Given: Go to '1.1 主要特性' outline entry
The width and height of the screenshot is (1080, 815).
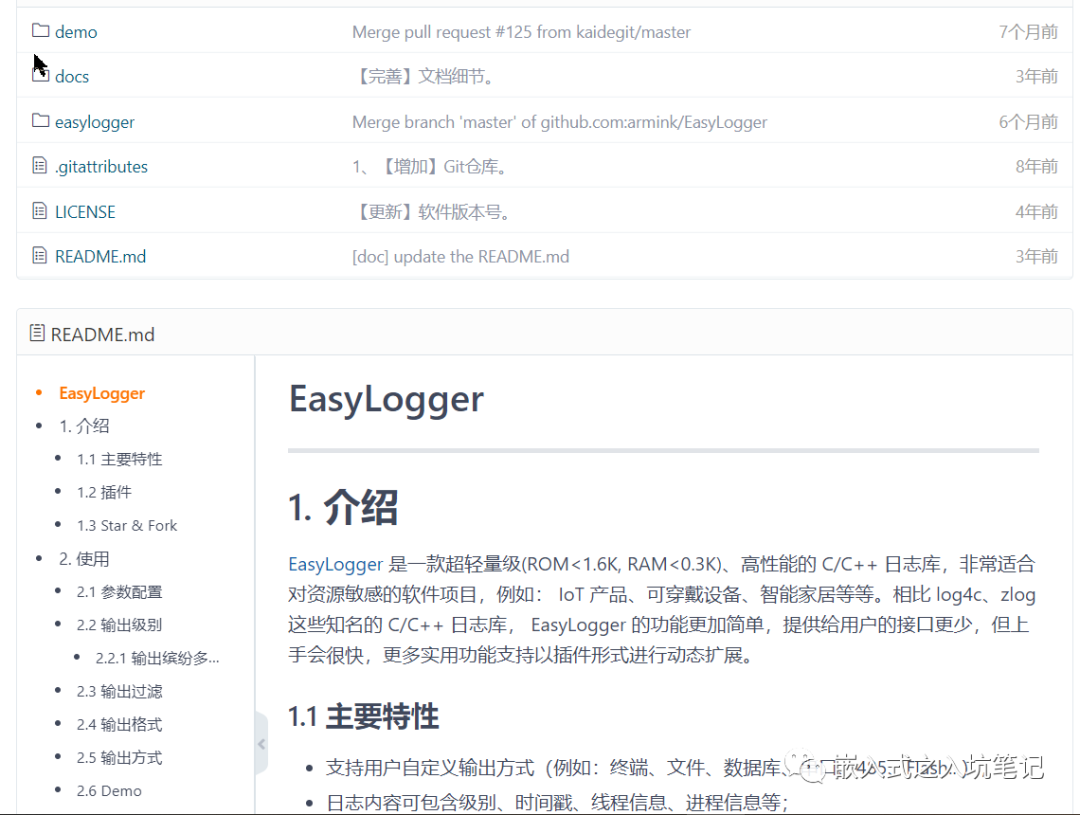Looking at the screenshot, I should (x=119, y=459).
